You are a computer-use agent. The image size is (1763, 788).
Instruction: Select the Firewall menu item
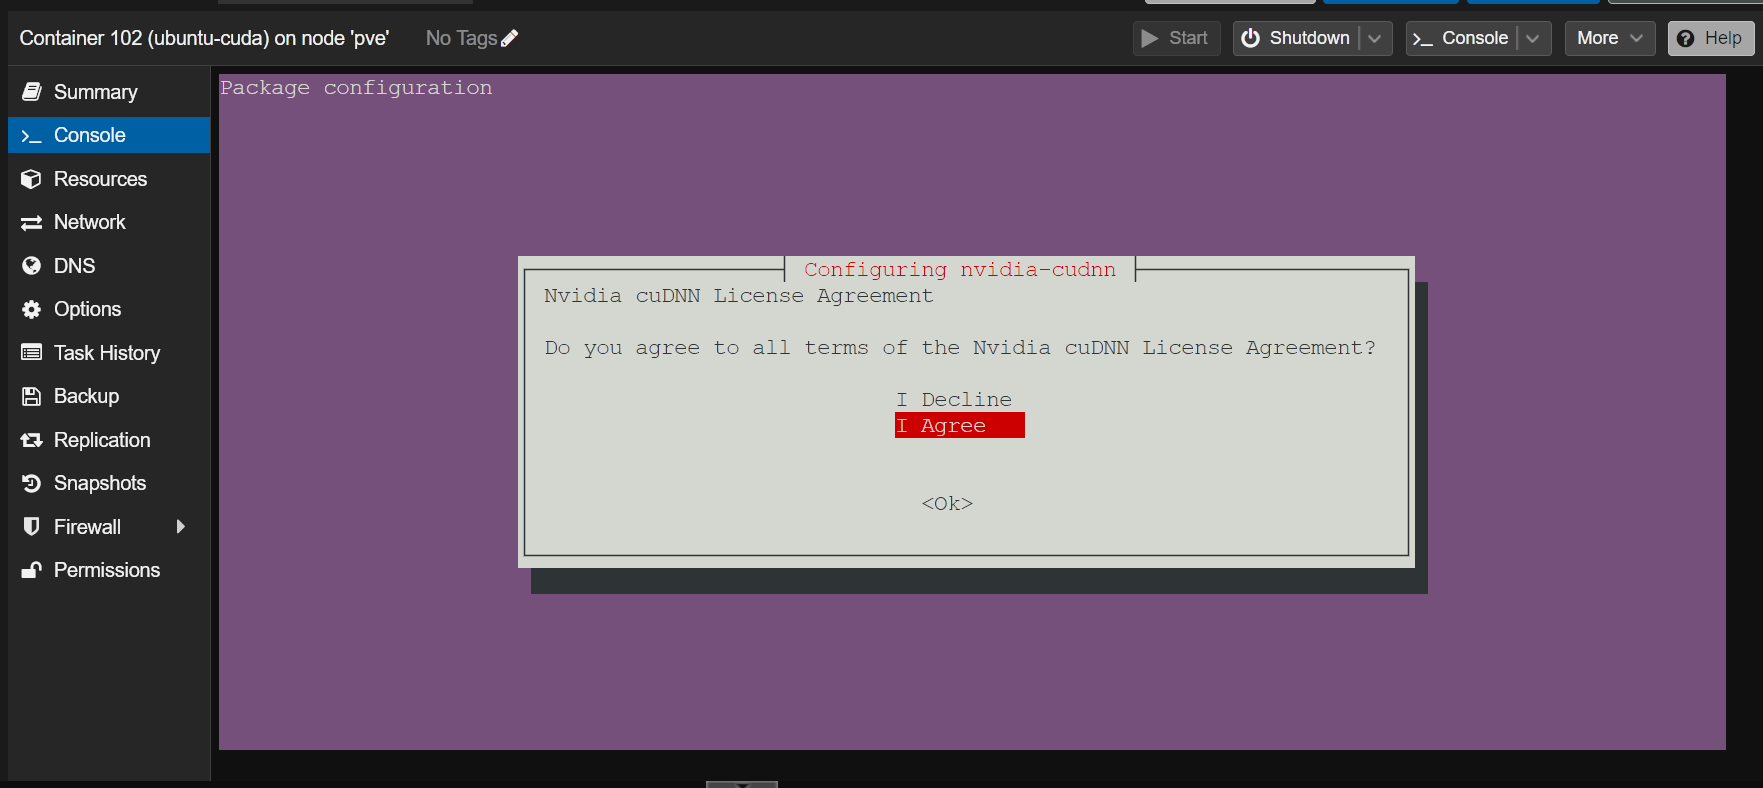[x=109, y=527]
